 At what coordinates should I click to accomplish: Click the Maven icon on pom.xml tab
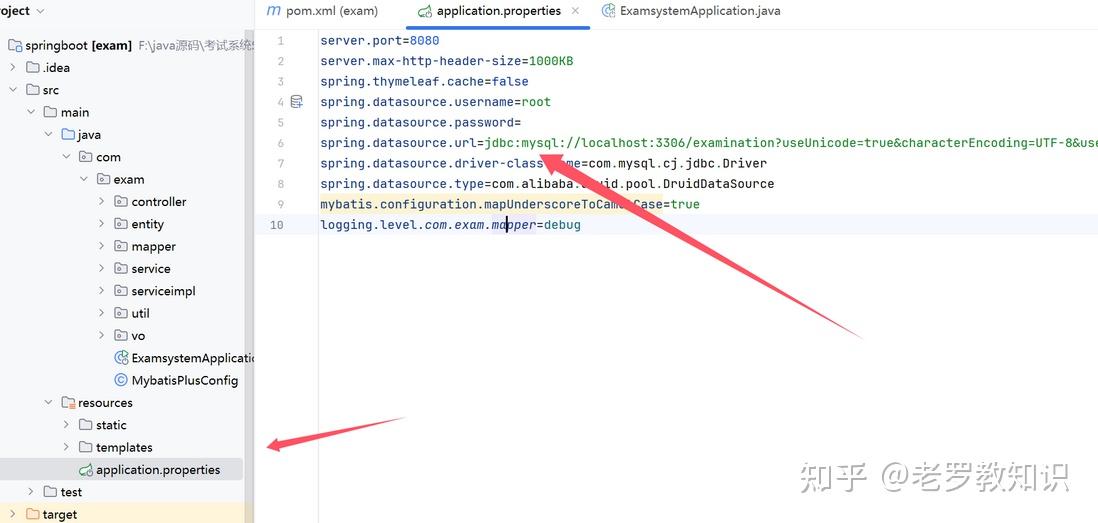tap(274, 11)
